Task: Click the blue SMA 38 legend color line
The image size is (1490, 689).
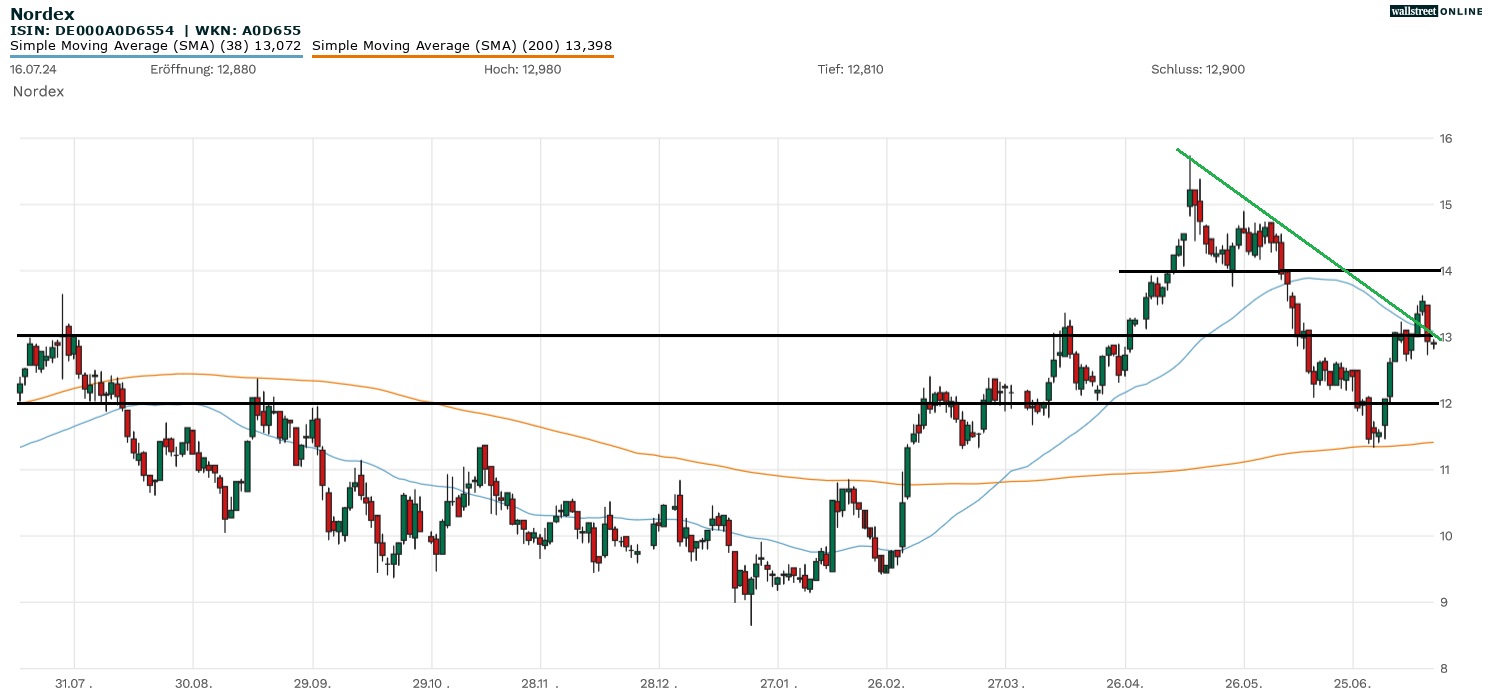Action: click(x=156, y=56)
